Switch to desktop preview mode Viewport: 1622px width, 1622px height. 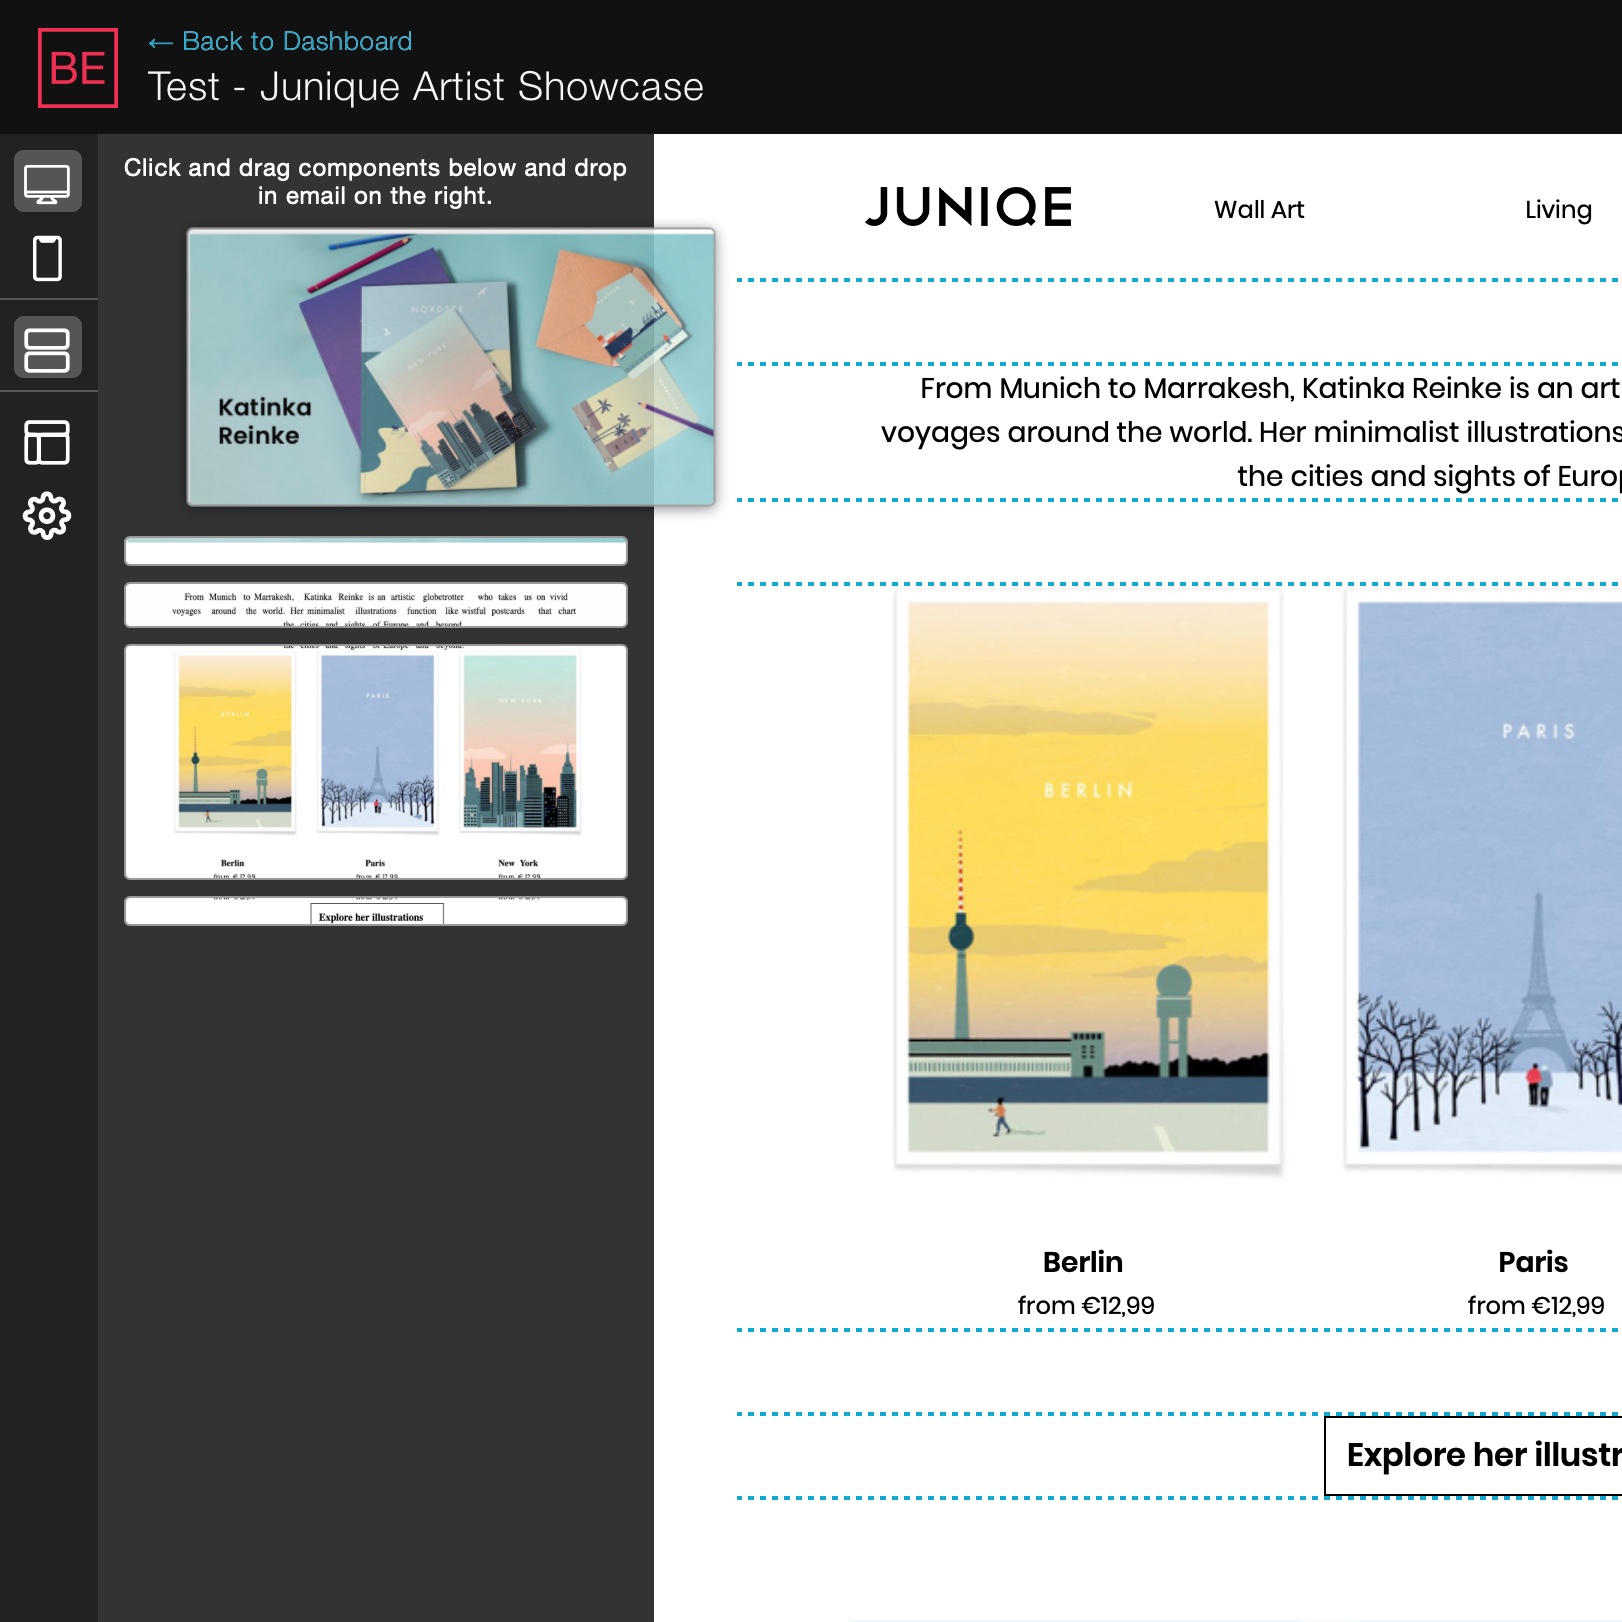pyautogui.click(x=48, y=182)
